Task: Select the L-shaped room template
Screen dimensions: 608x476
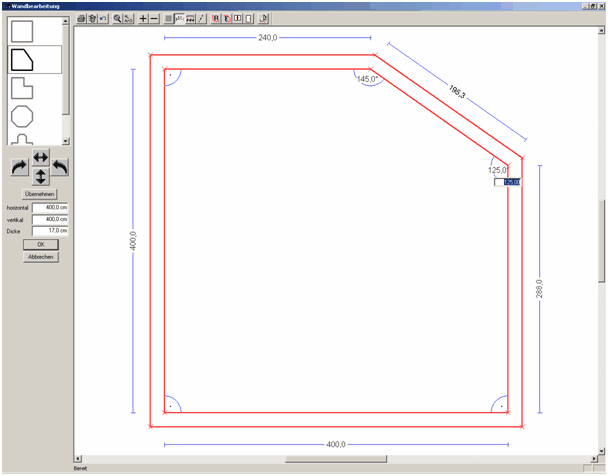Action: (x=22, y=88)
